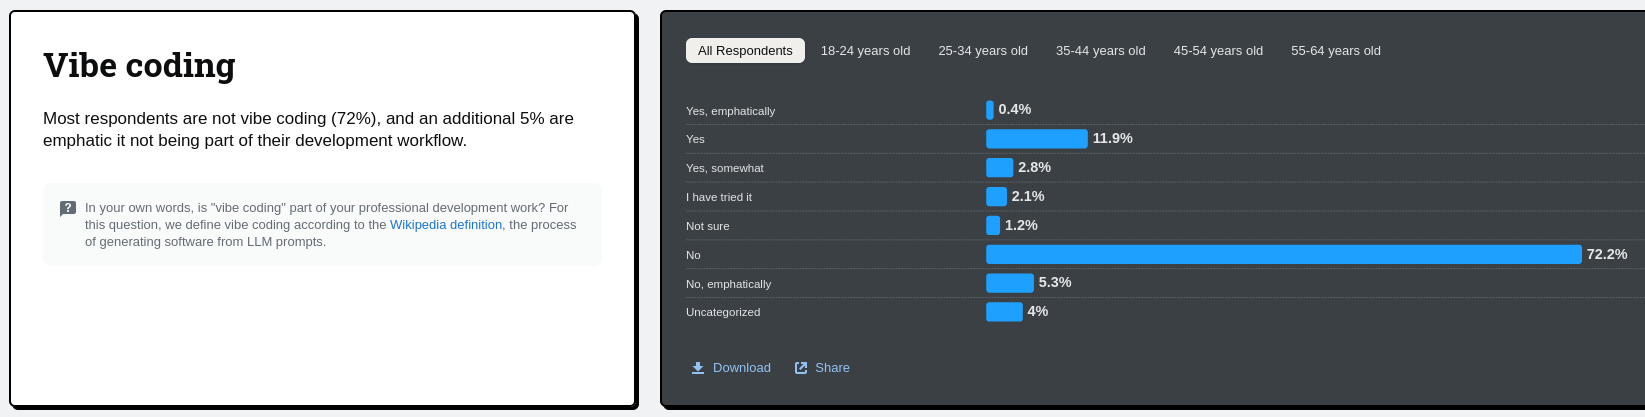Switch to 18-24 years old tab

click(x=865, y=51)
